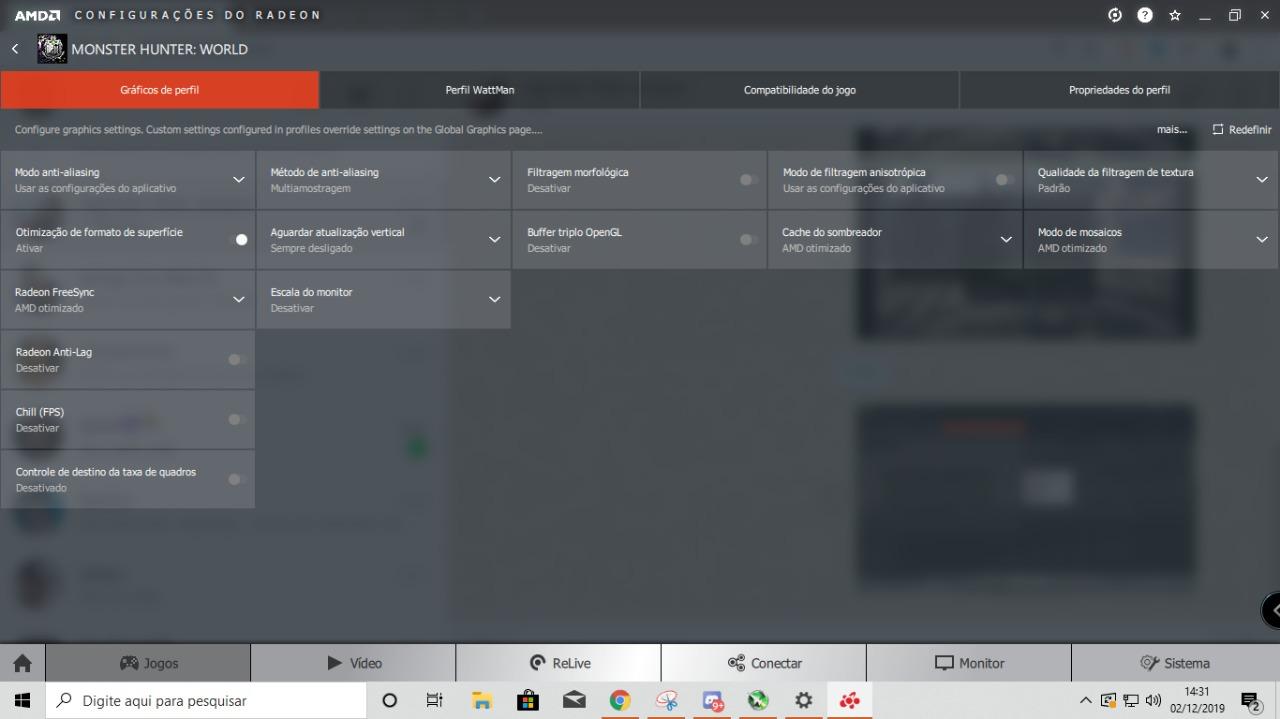Screen dimensions: 1280x719
Task: Click the side panel arrow at right edge
Action: pyautogui.click(x=1272, y=609)
